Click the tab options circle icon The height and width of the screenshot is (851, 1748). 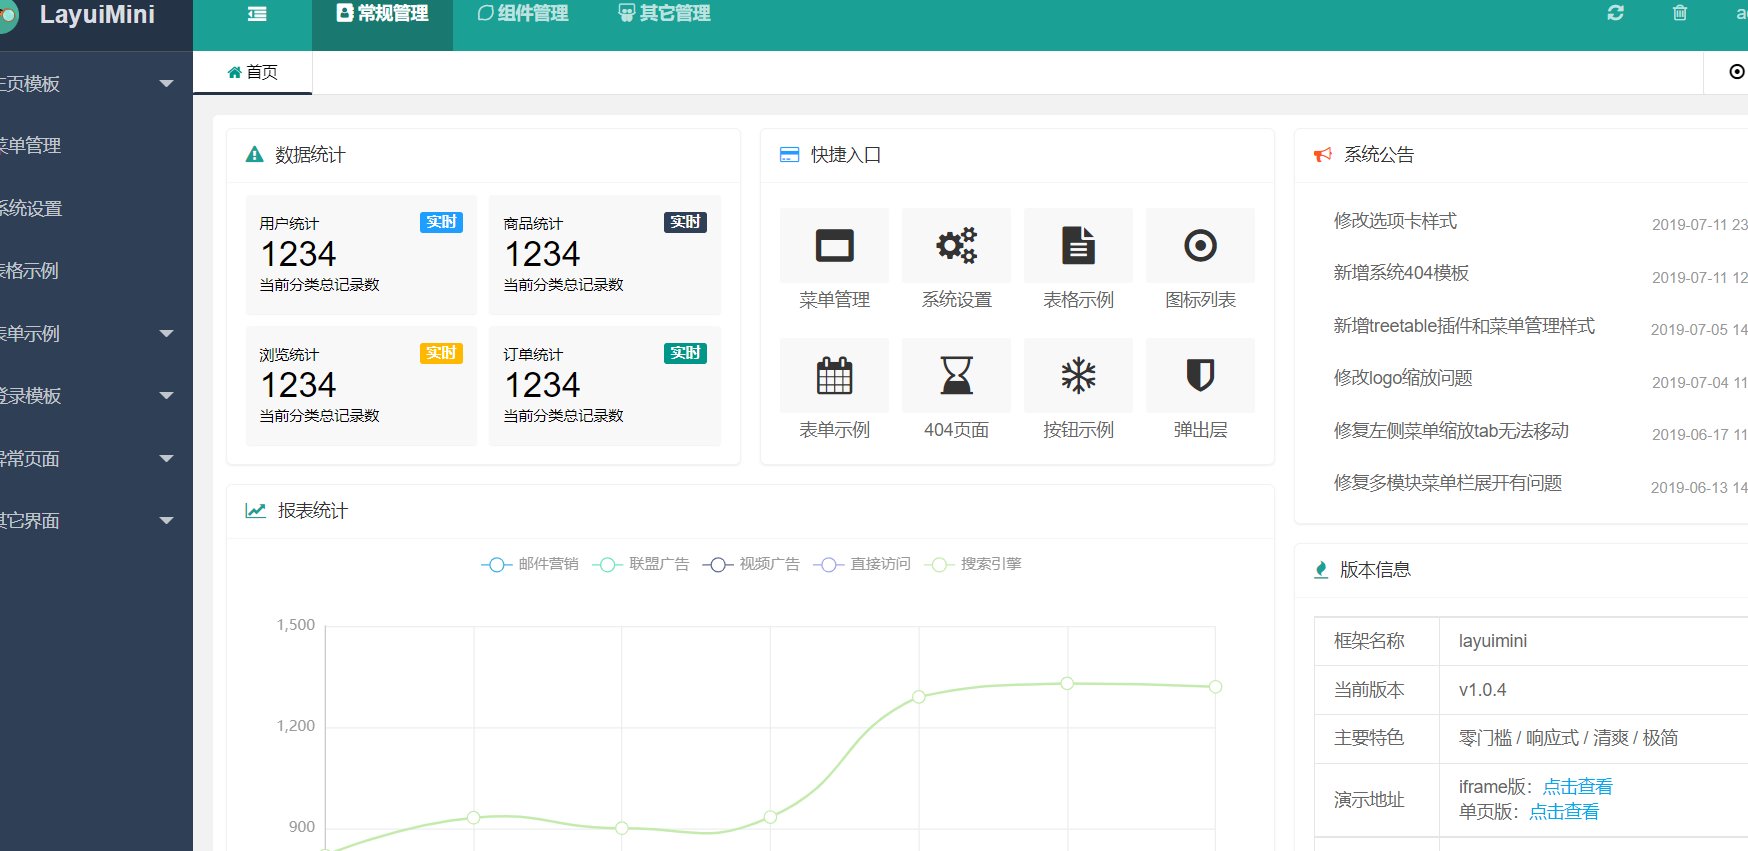pos(1737,72)
